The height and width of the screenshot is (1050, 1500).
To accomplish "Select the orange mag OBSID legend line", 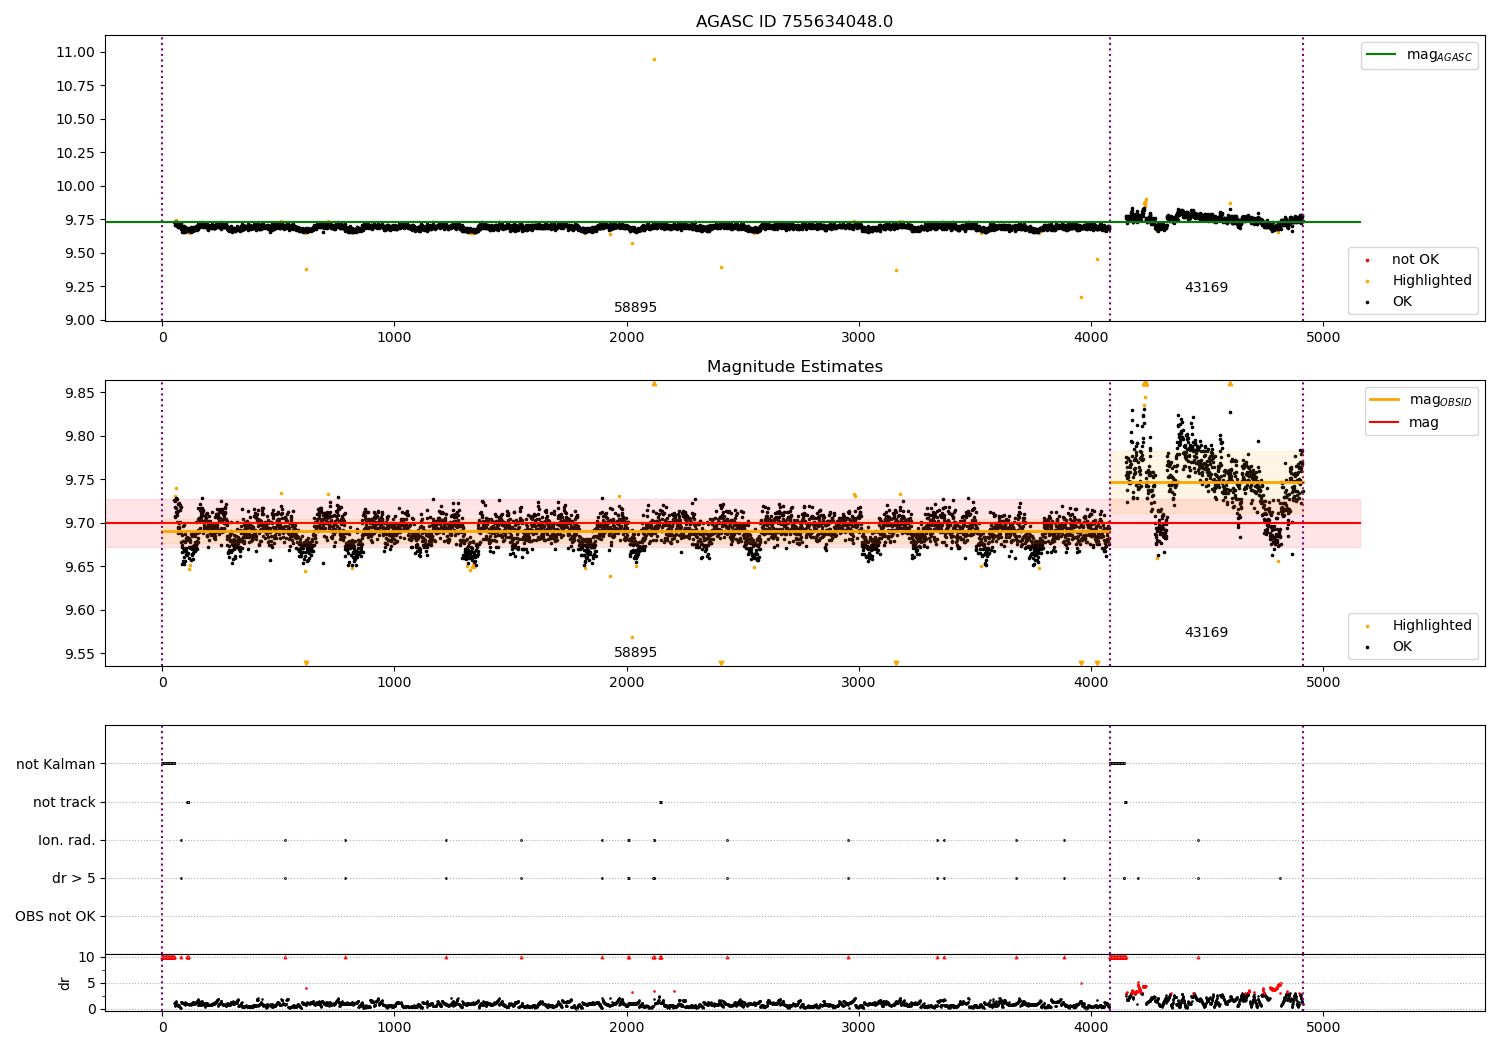I will coord(1384,400).
